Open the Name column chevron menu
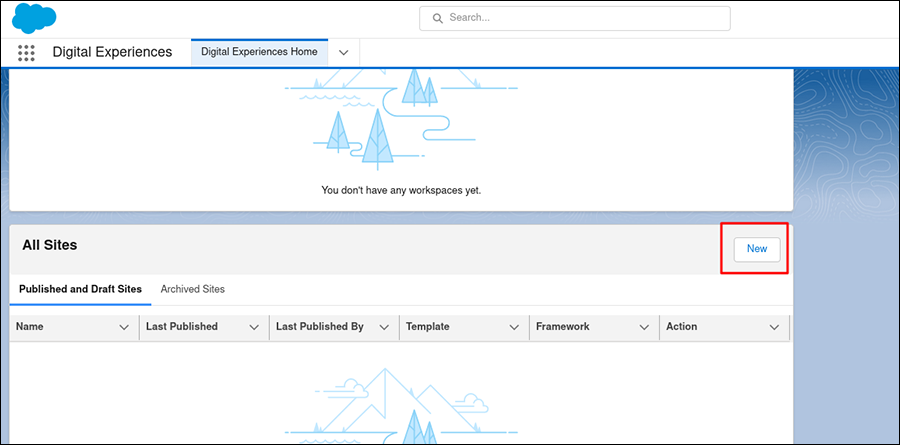Viewport: 900px width, 445px height. point(124,327)
